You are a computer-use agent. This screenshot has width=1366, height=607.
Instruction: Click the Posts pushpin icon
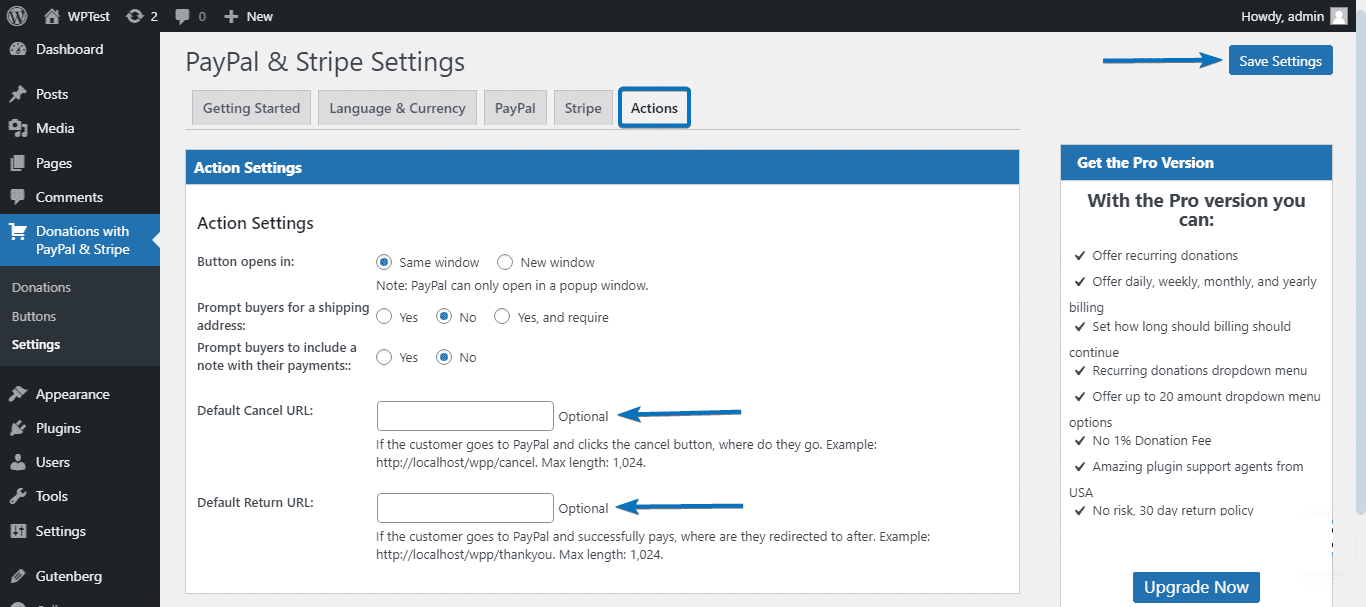point(18,94)
